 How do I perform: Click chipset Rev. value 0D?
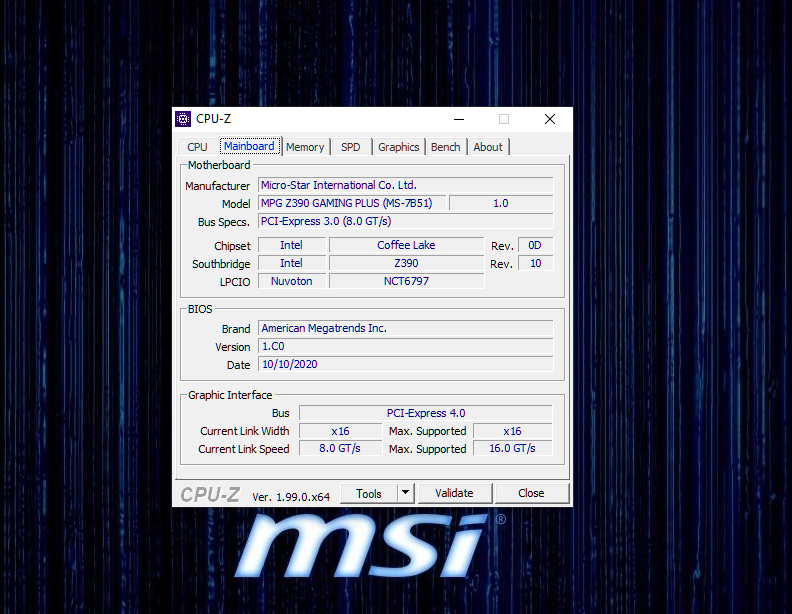(x=535, y=245)
